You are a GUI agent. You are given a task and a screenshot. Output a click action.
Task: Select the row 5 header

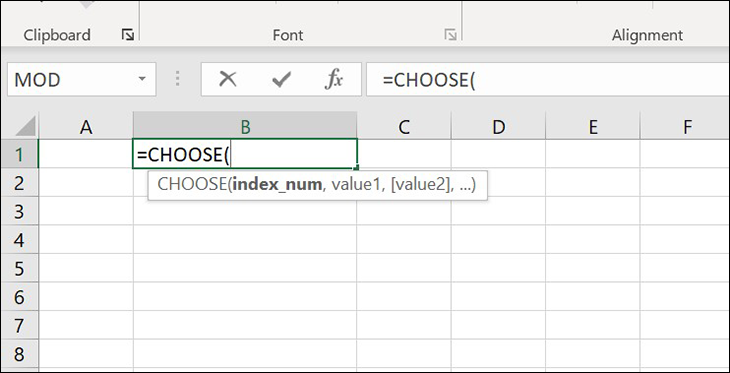[20, 268]
